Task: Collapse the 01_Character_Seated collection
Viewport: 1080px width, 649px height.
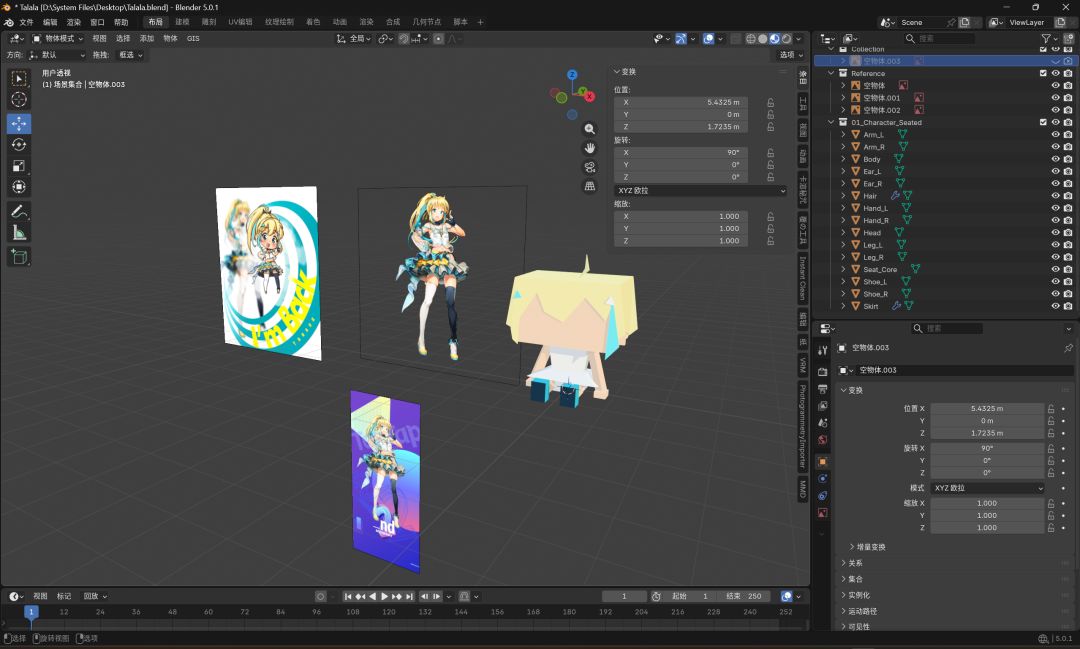Action: 831,122
